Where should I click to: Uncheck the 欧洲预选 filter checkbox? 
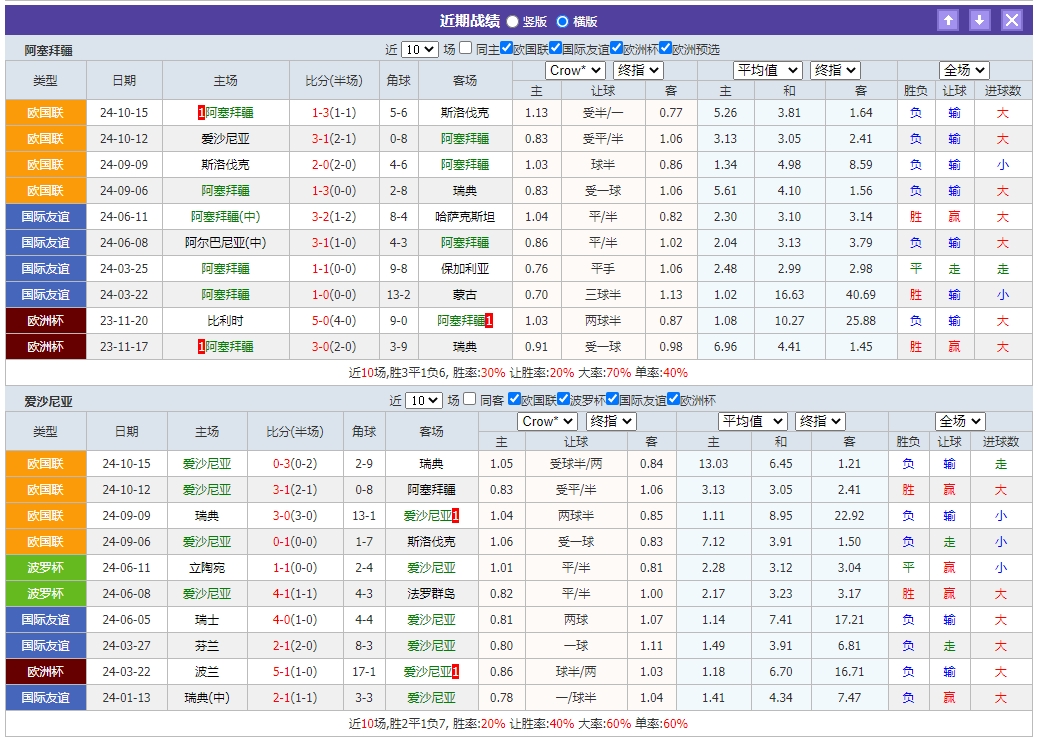coord(668,48)
